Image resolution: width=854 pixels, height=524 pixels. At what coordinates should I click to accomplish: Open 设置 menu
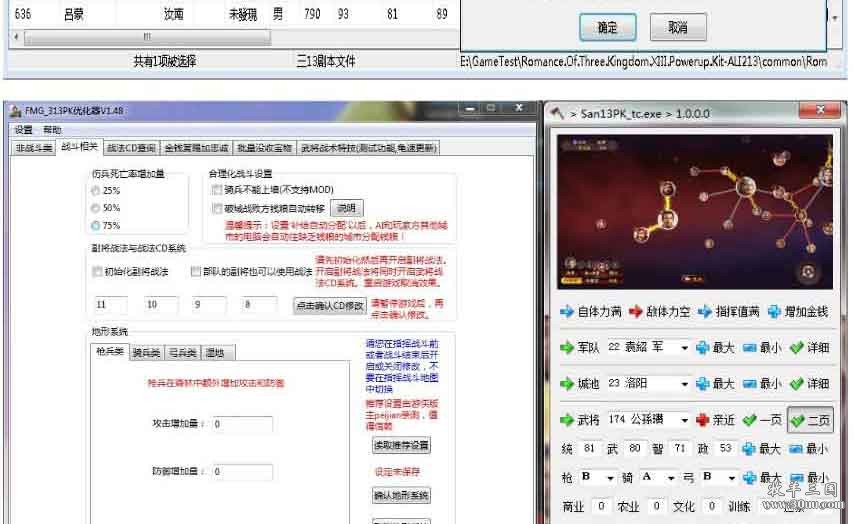tap(23, 130)
